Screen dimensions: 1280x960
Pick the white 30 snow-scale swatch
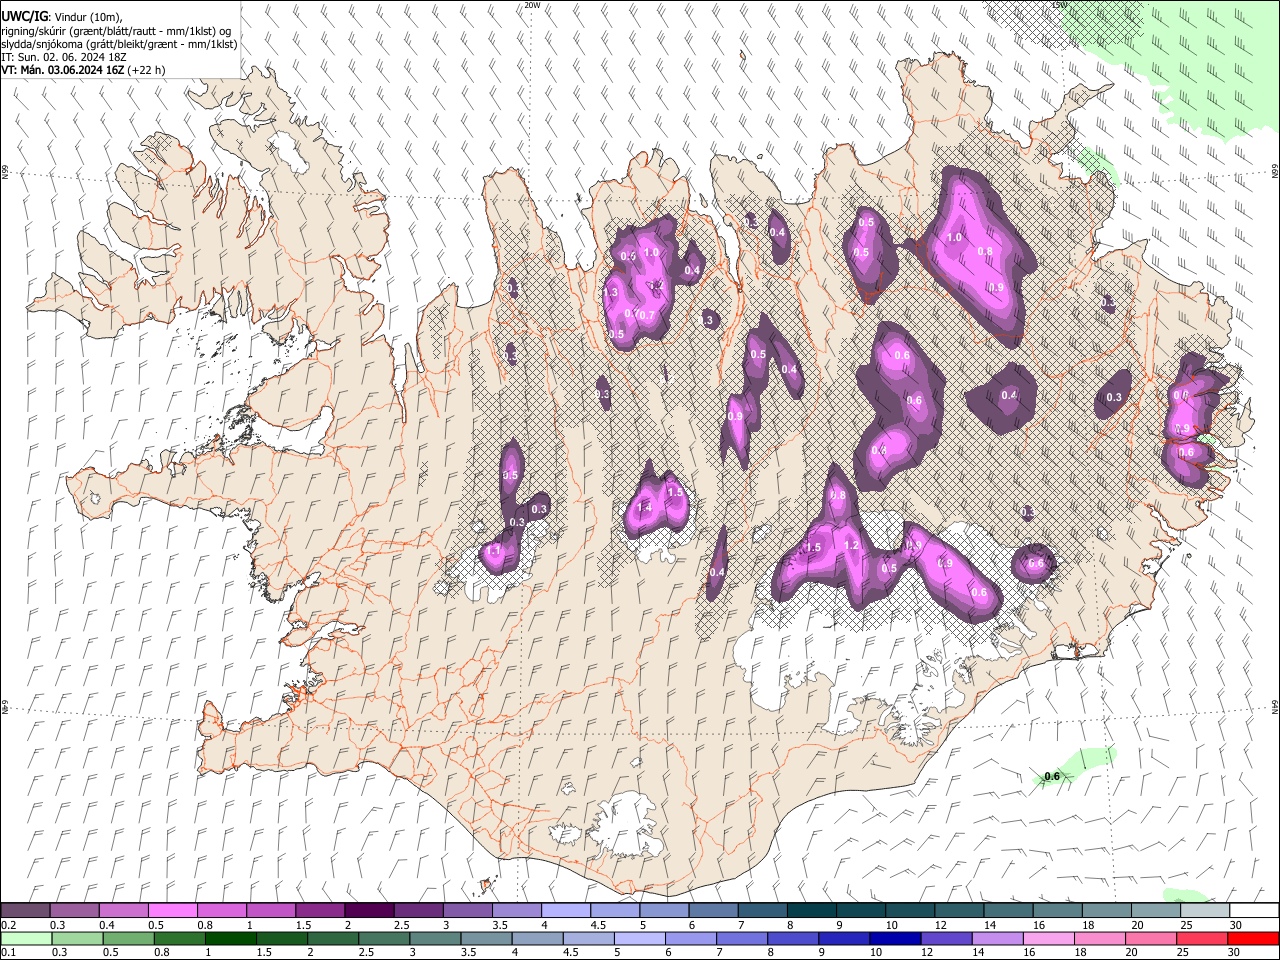point(1253,911)
